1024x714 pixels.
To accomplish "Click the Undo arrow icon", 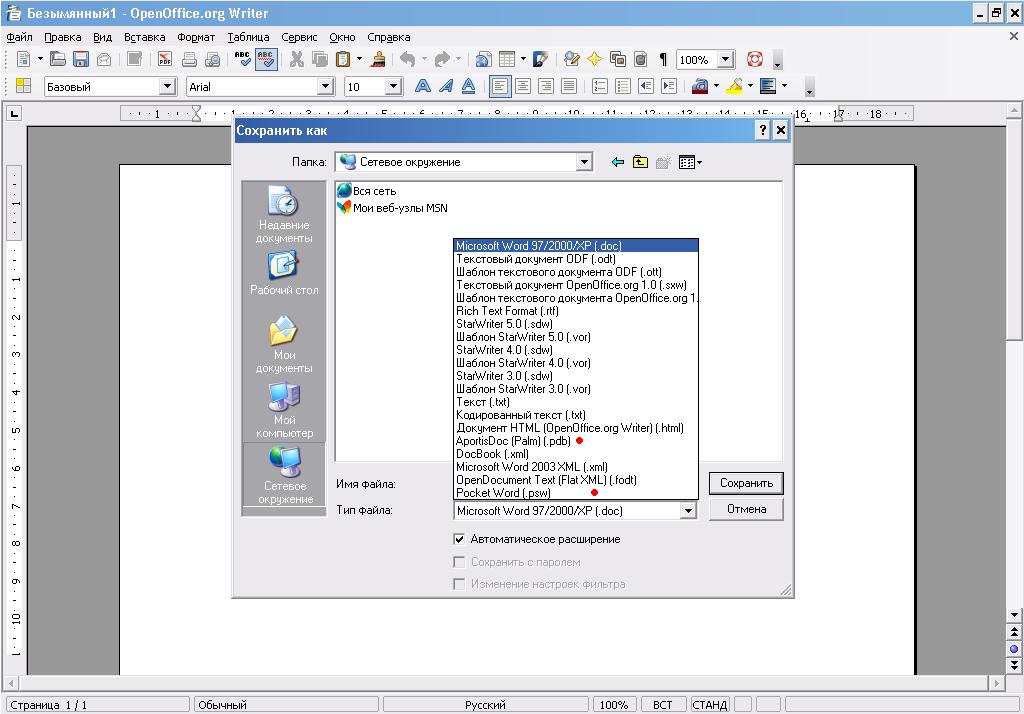I will [x=408, y=59].
